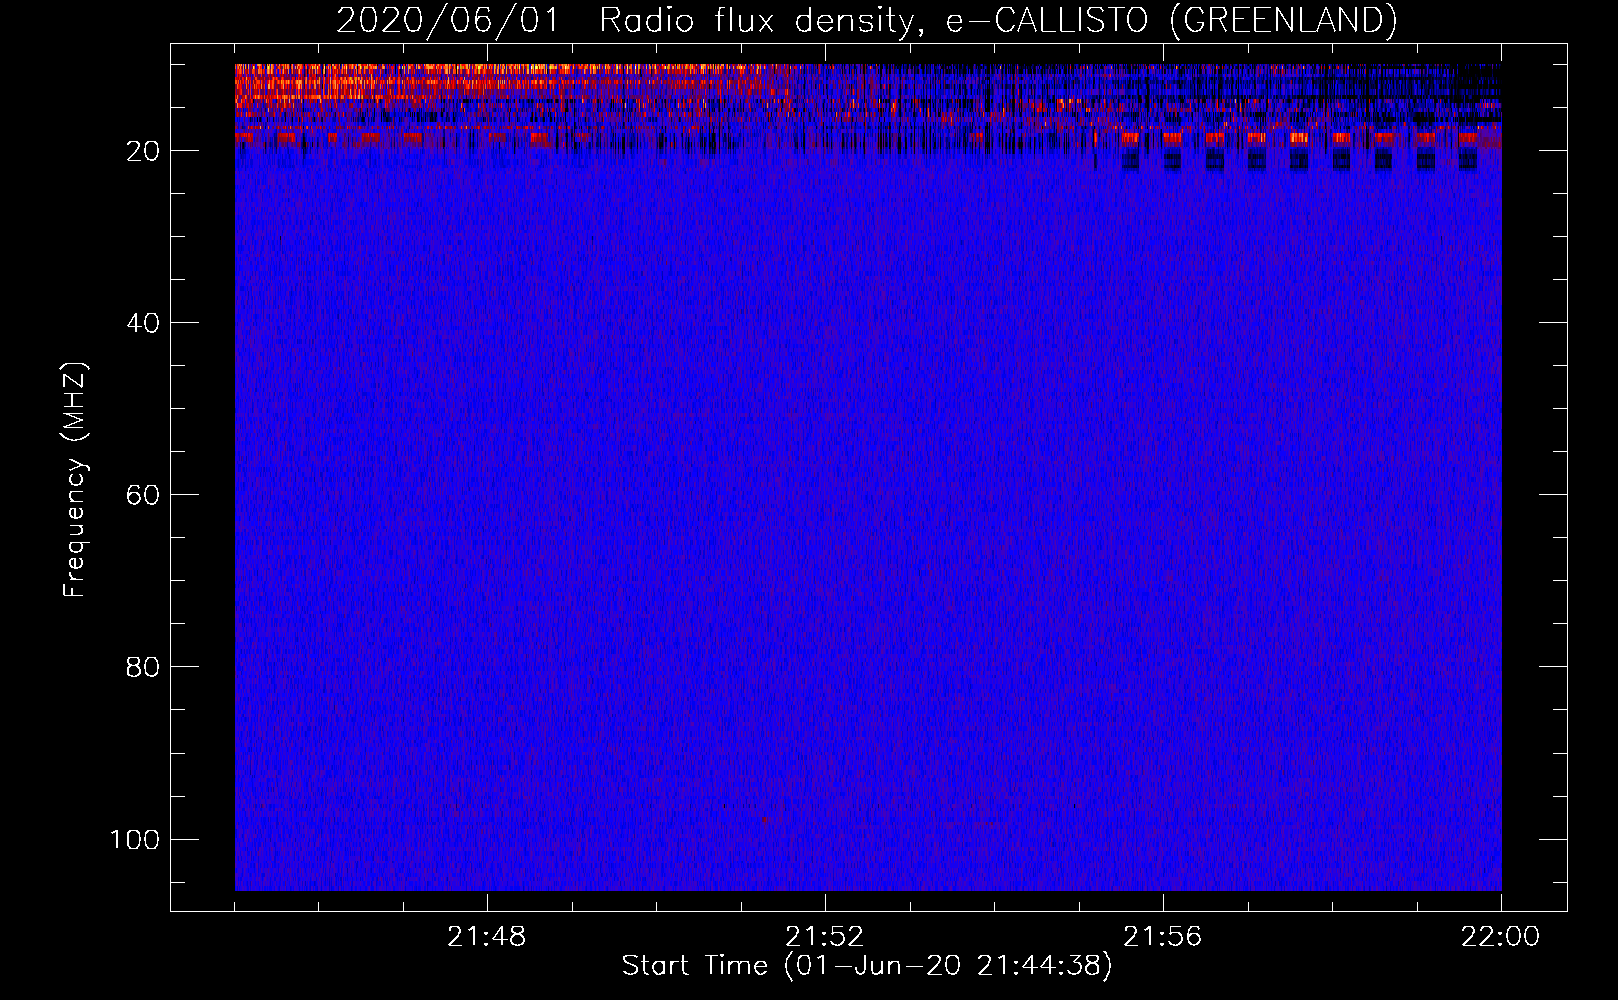Click the 80 MHz frequency tick label
Screen dimensions: 1618x1000
[143, 667]
